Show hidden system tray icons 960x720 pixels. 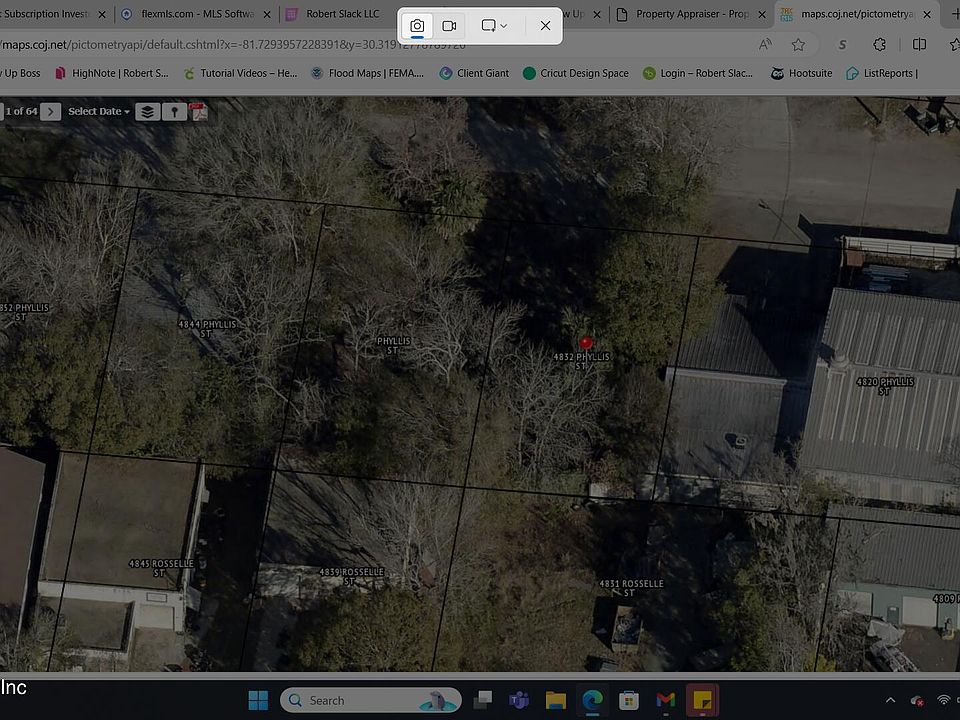(891, 700)
